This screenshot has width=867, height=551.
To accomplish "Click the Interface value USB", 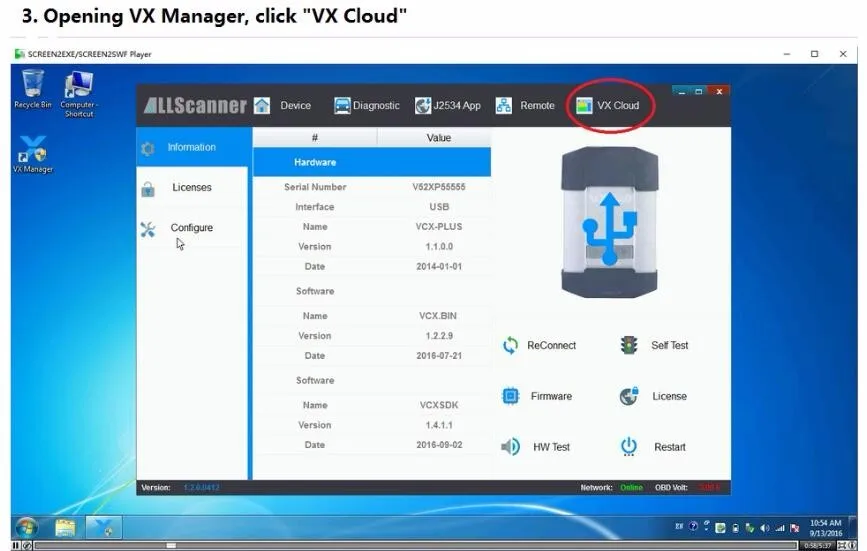I will (439, 207).
